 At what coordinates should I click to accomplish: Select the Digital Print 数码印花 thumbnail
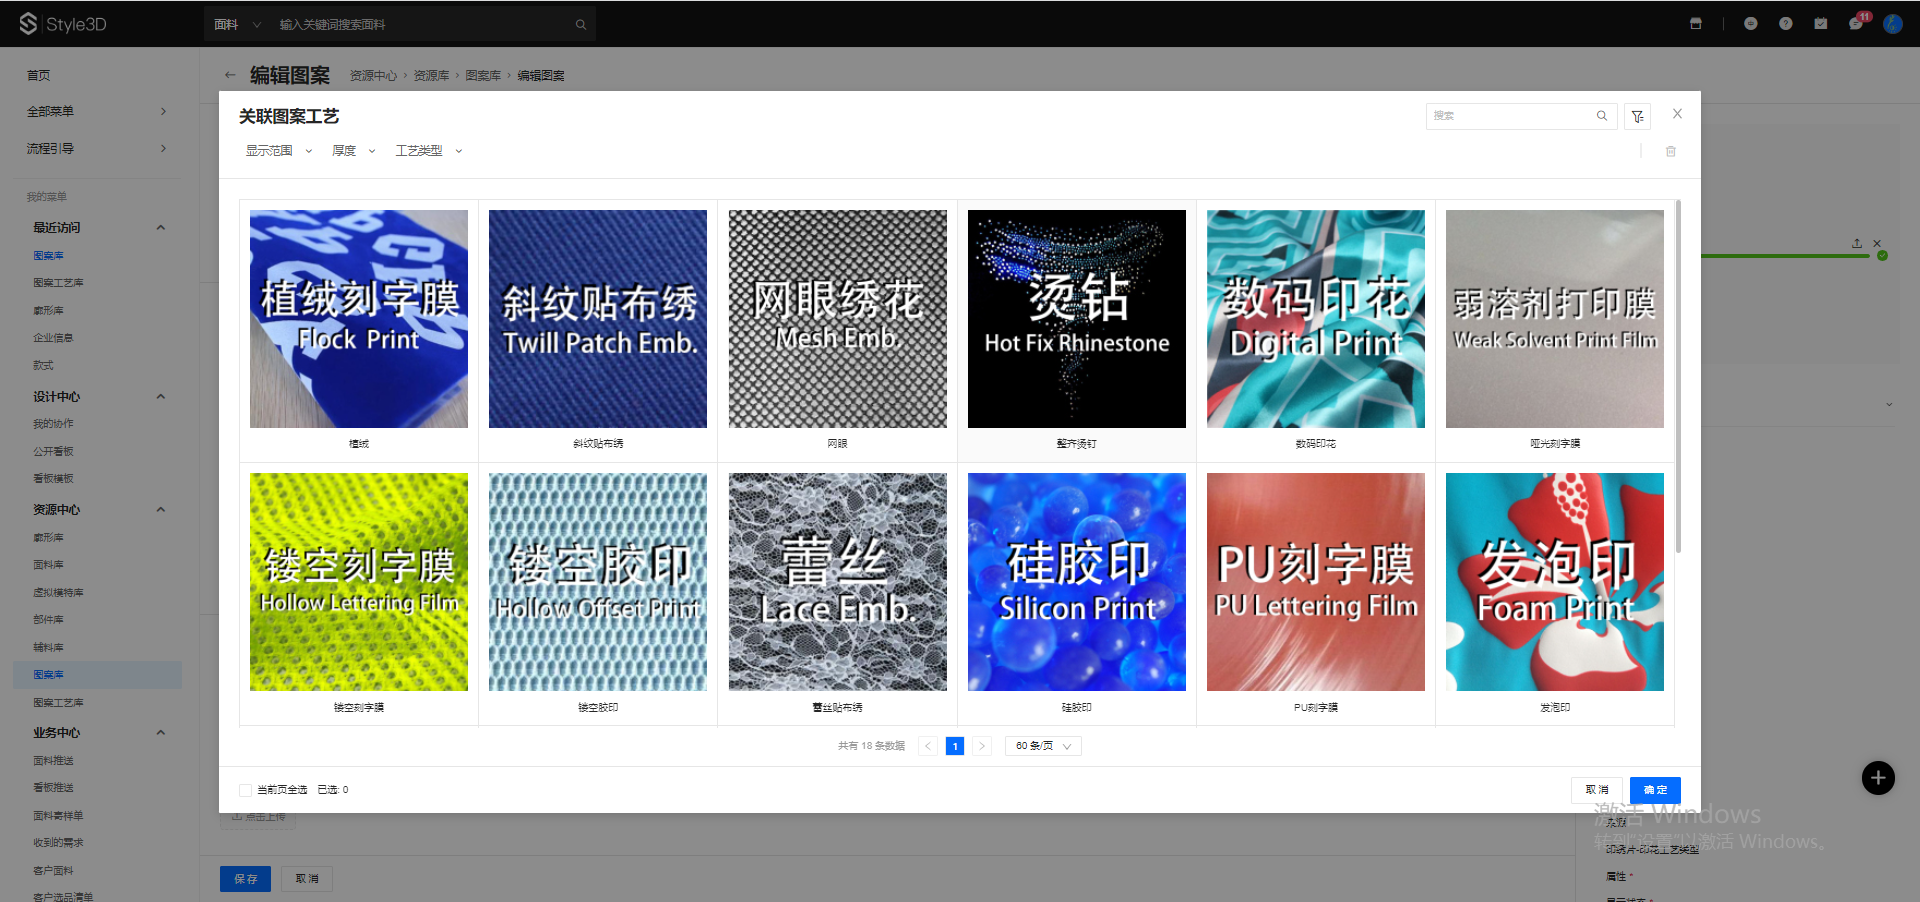pyautogui.click(x=1315, y=319)
